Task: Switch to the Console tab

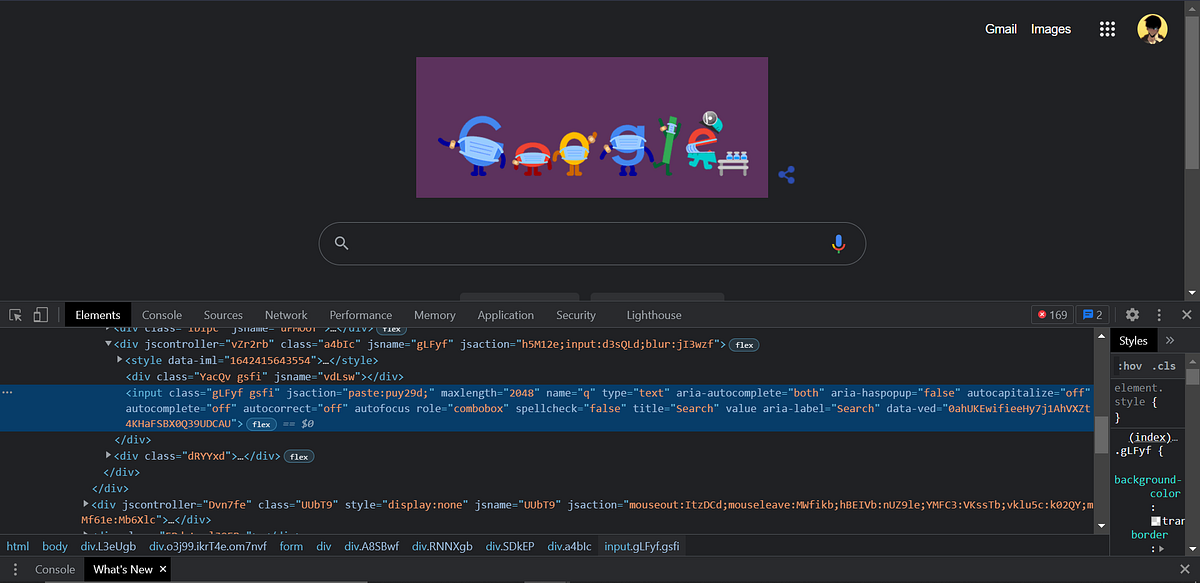Action: coord(162,315)
